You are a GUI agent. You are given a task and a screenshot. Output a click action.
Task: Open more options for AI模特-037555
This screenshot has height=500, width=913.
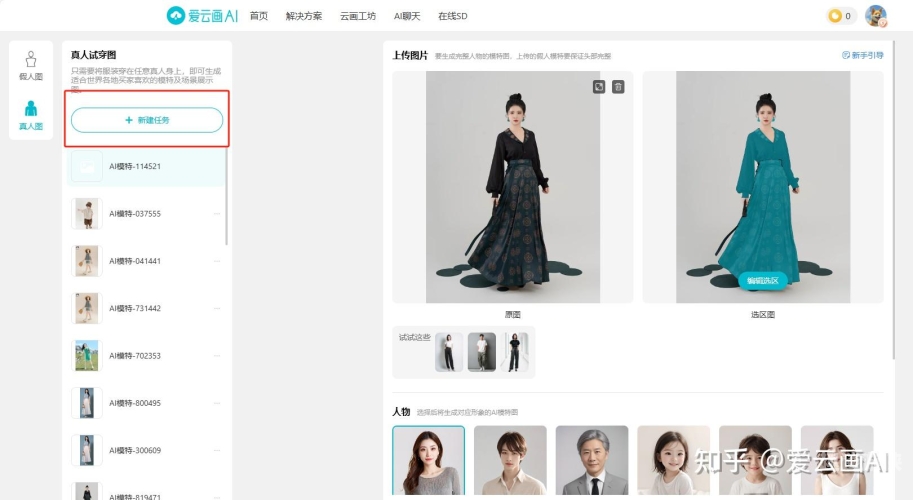coord(217,214)
